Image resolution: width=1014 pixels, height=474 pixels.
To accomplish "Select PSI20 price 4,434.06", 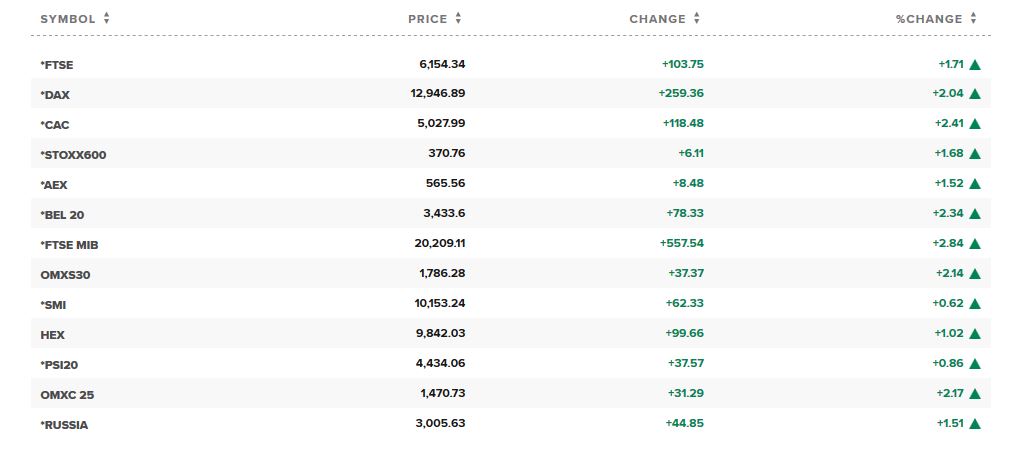I will 440,363.
